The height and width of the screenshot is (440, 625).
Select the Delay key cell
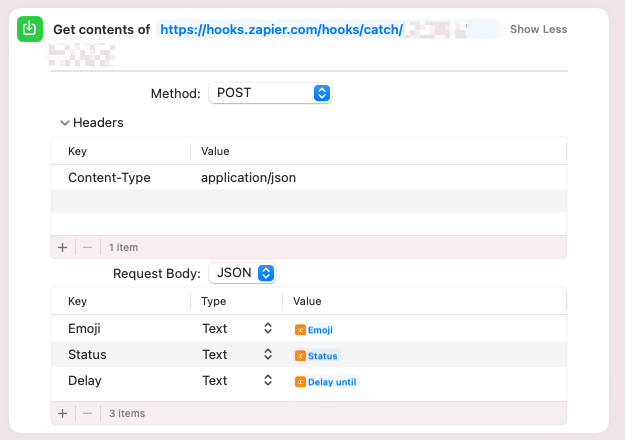coord(85,381)
